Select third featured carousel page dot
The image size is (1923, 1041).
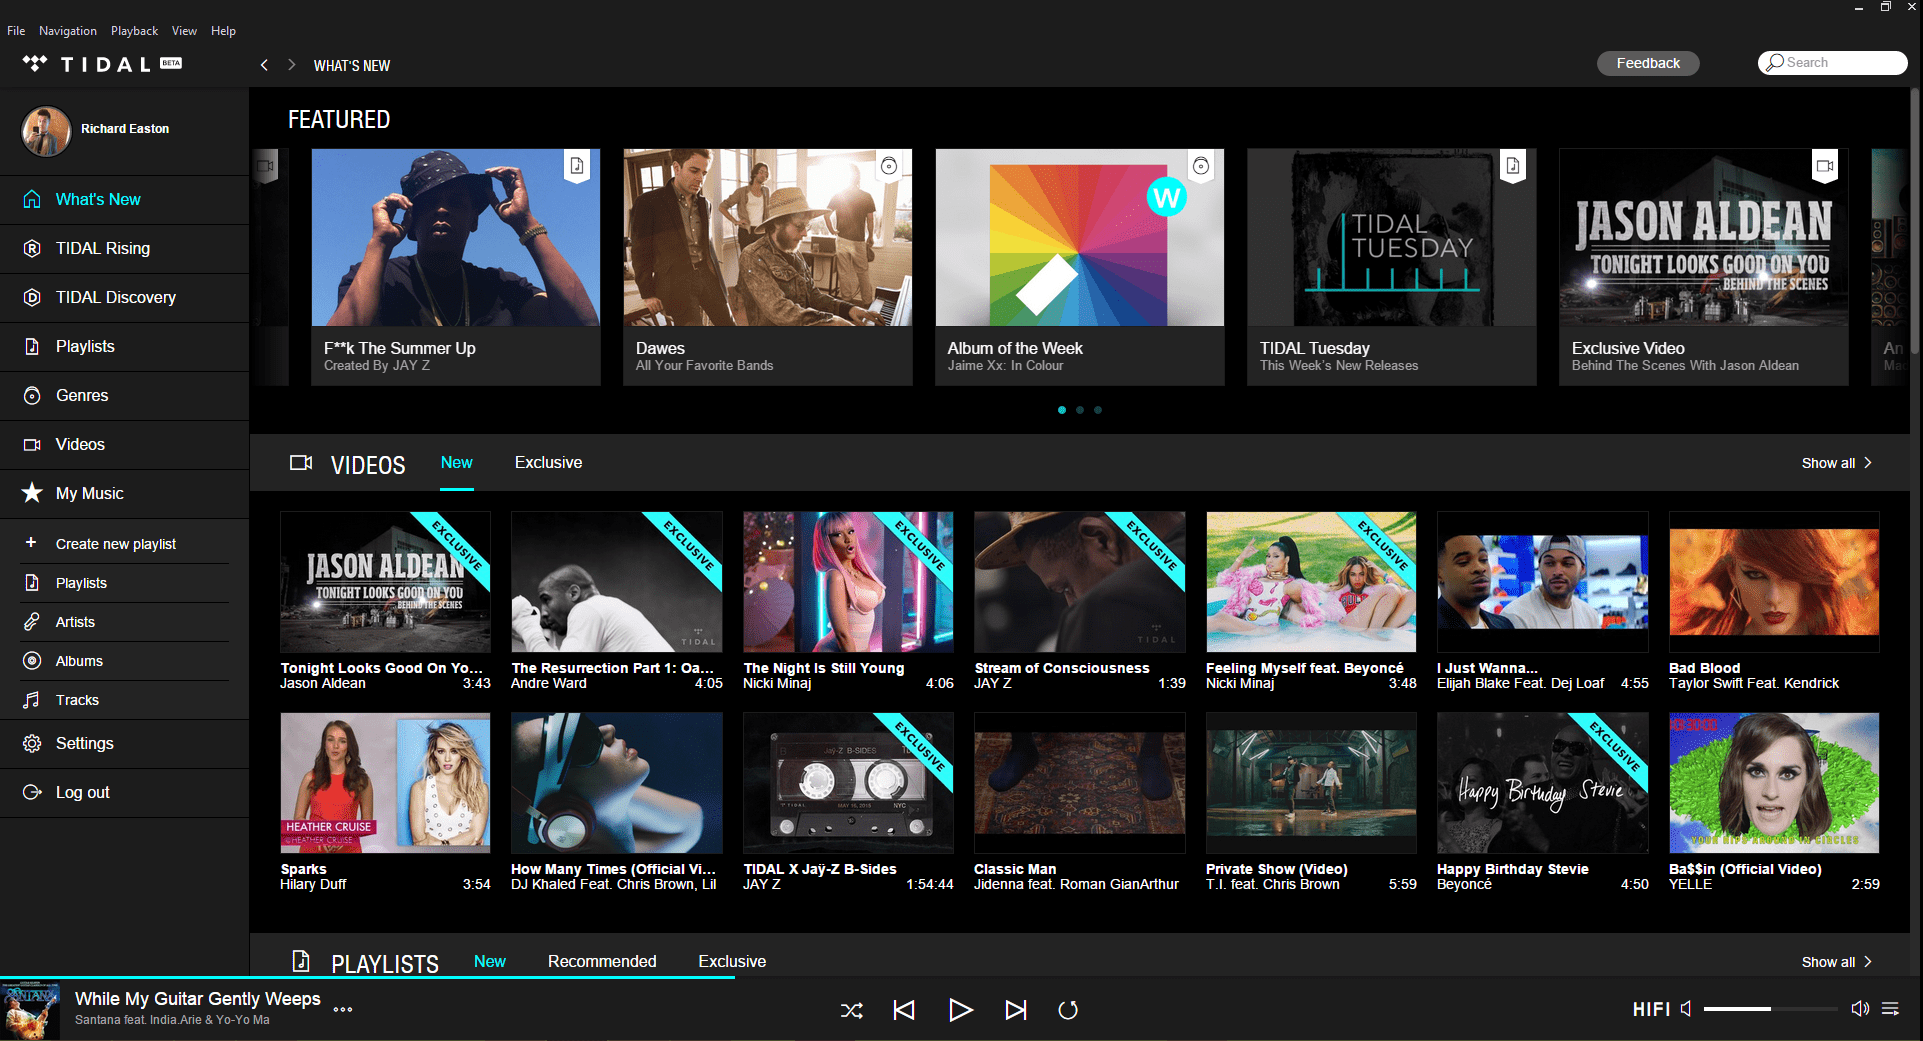point(1098,410)
